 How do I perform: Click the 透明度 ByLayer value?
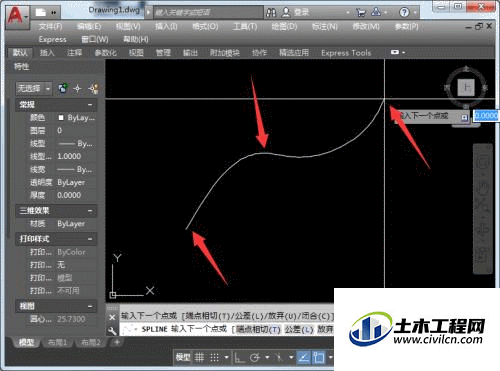pos(71,182)
